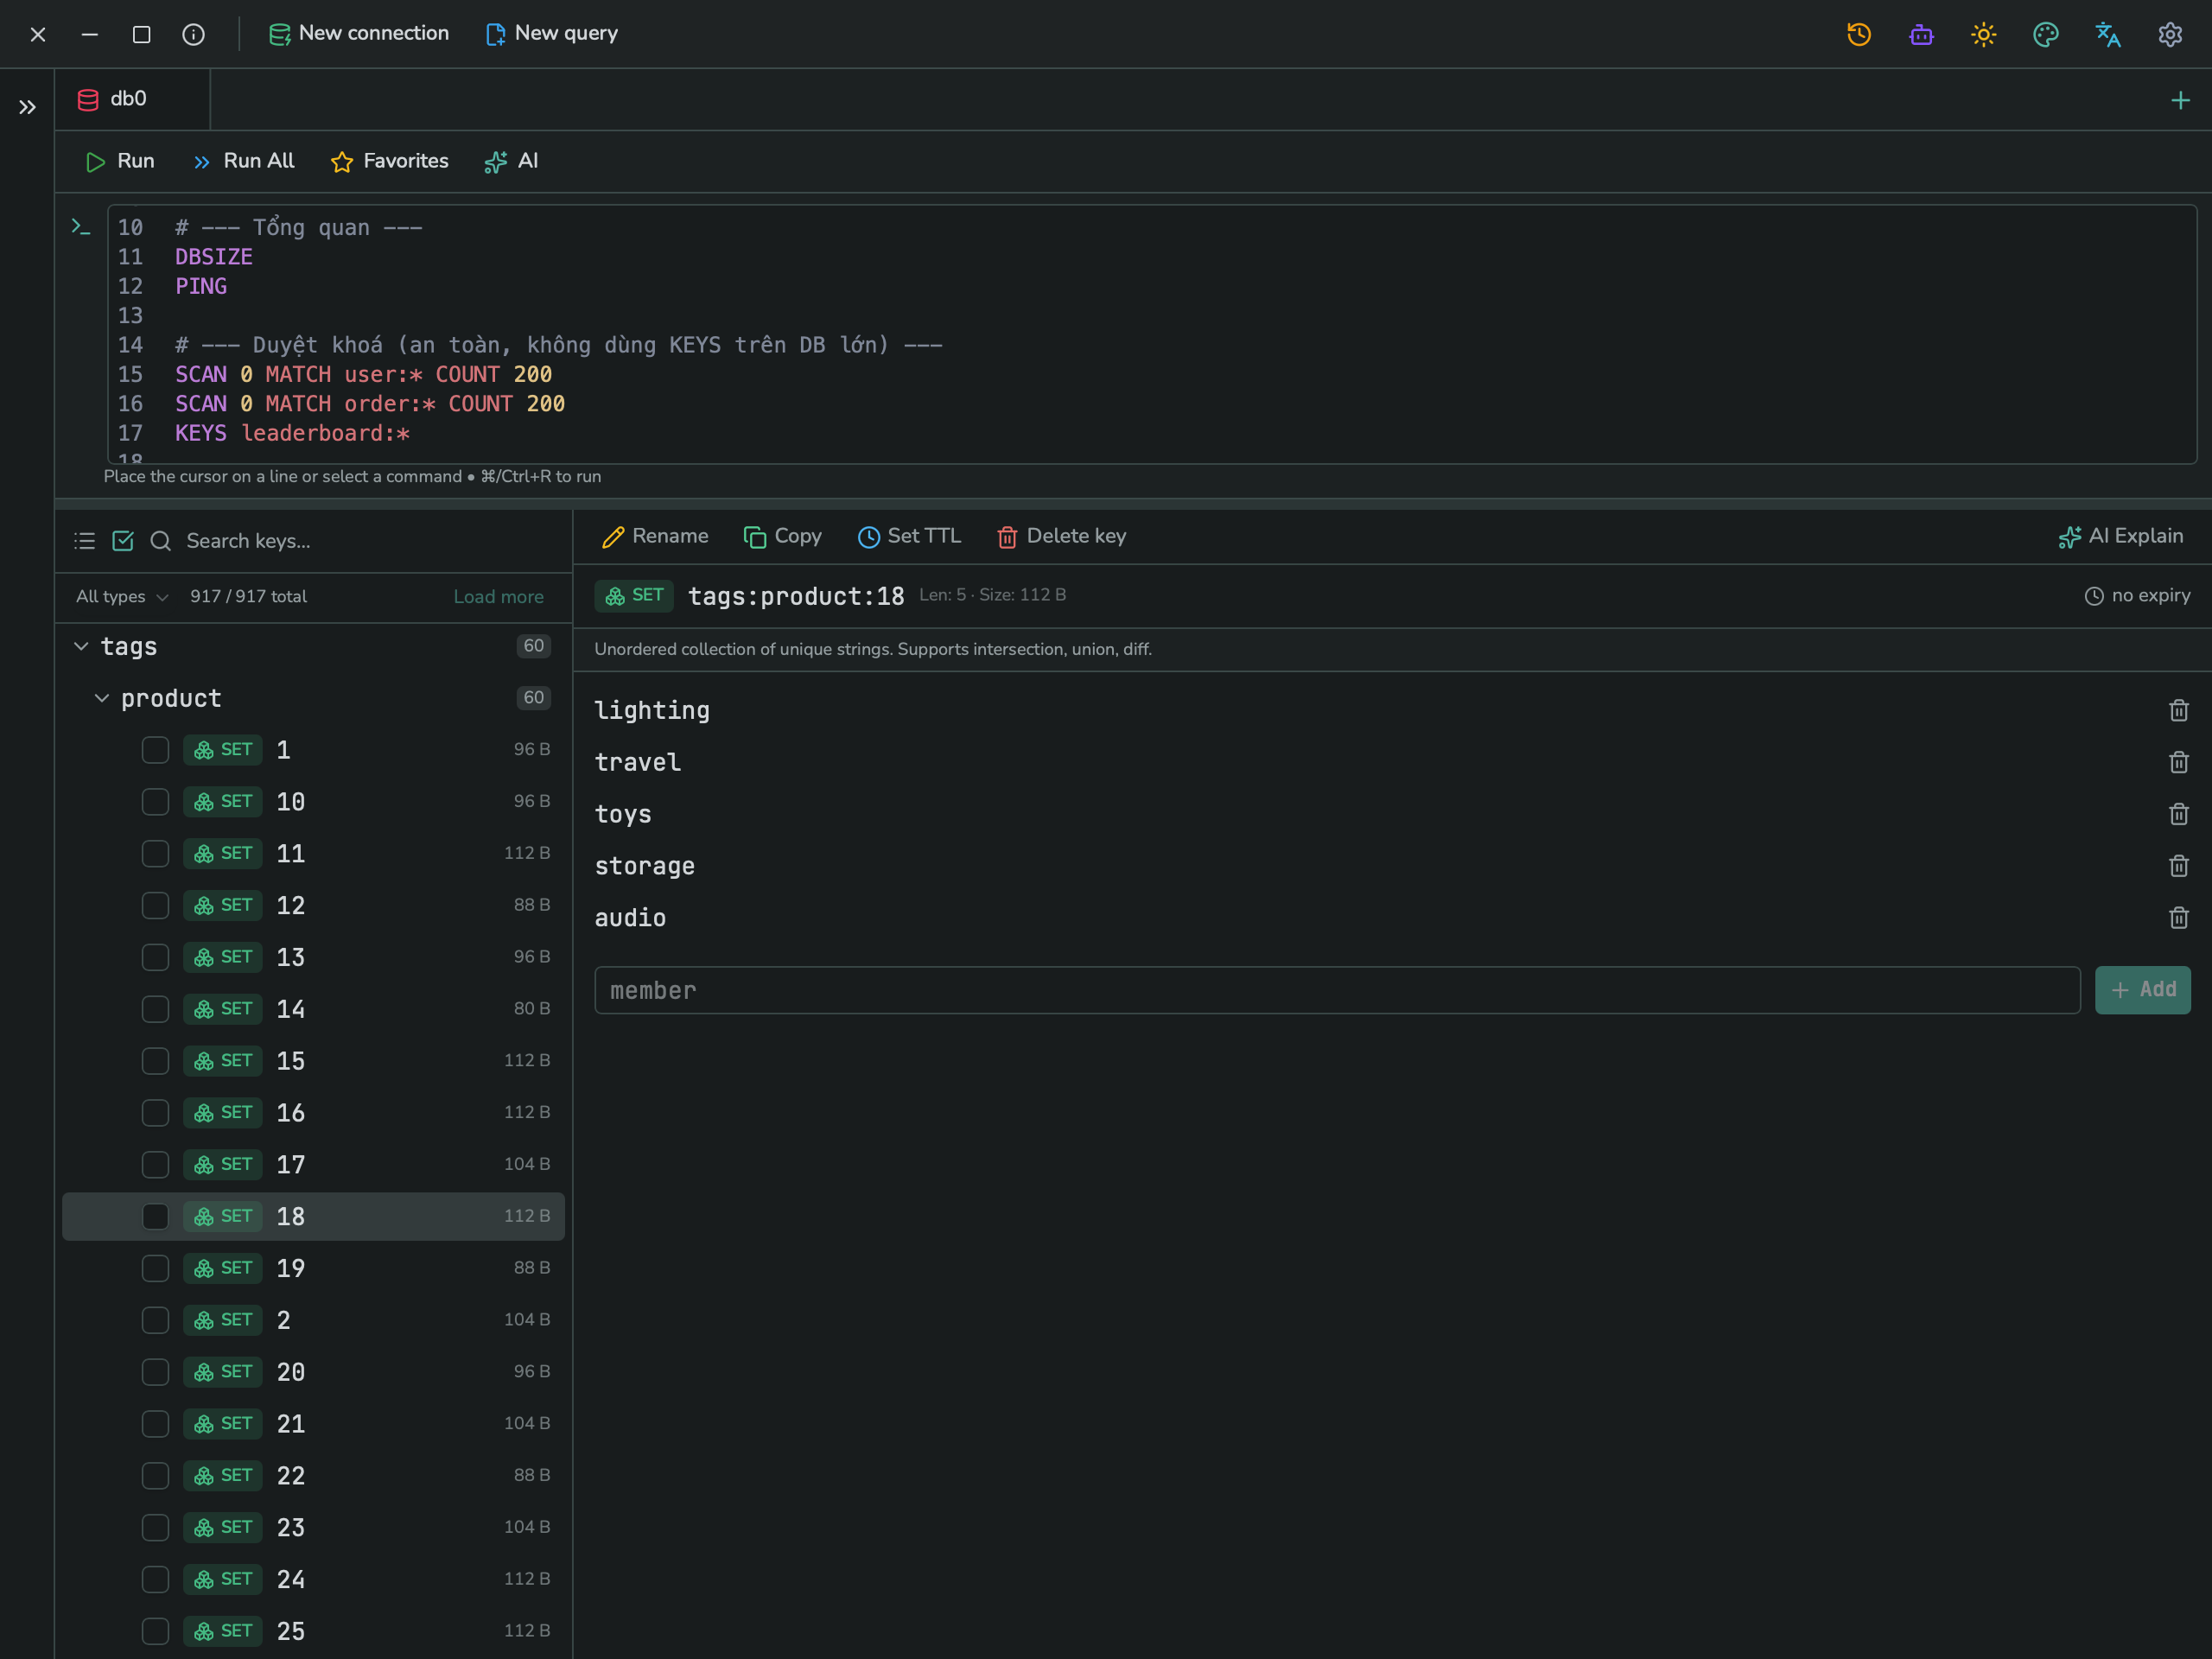Click New query
Viewport: 2212px width, 1659px height.
[552, 33]
